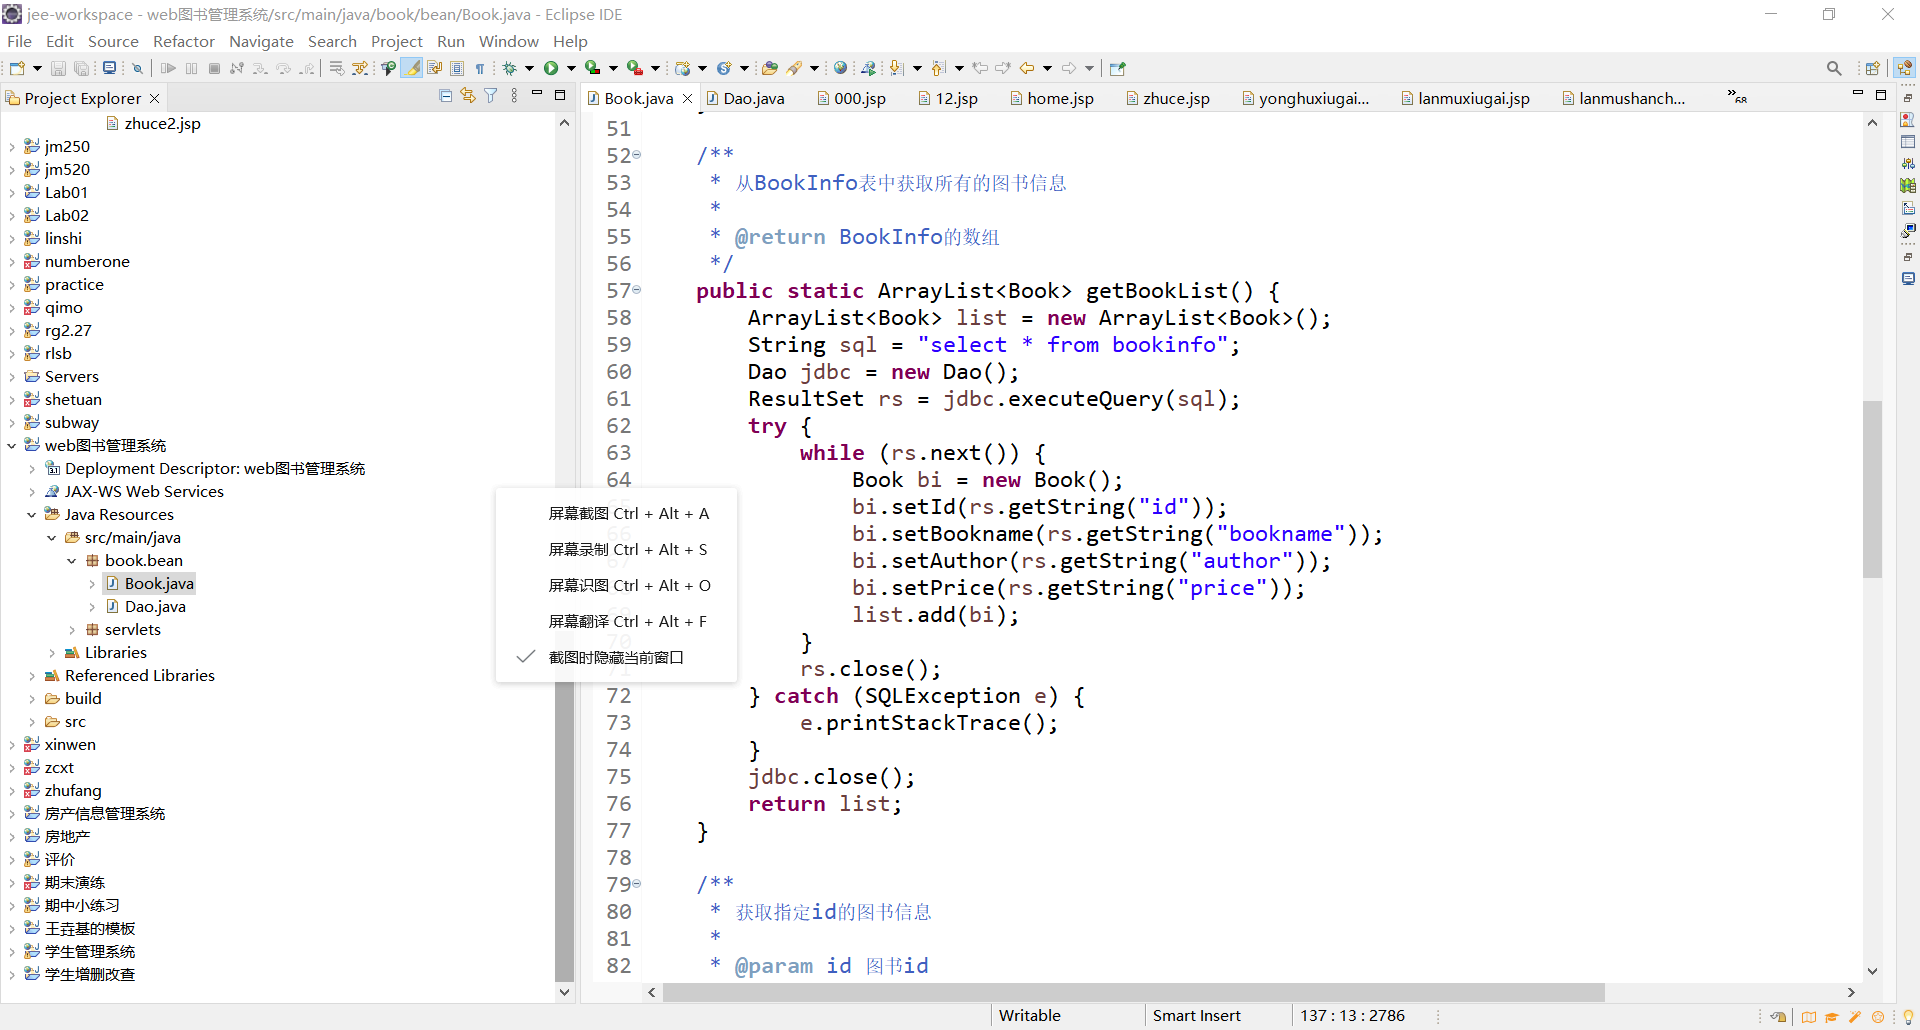Open the Debug dropdown arrow
The height and width of the screenshot is (1030, 1920).
tap(529, 68)
